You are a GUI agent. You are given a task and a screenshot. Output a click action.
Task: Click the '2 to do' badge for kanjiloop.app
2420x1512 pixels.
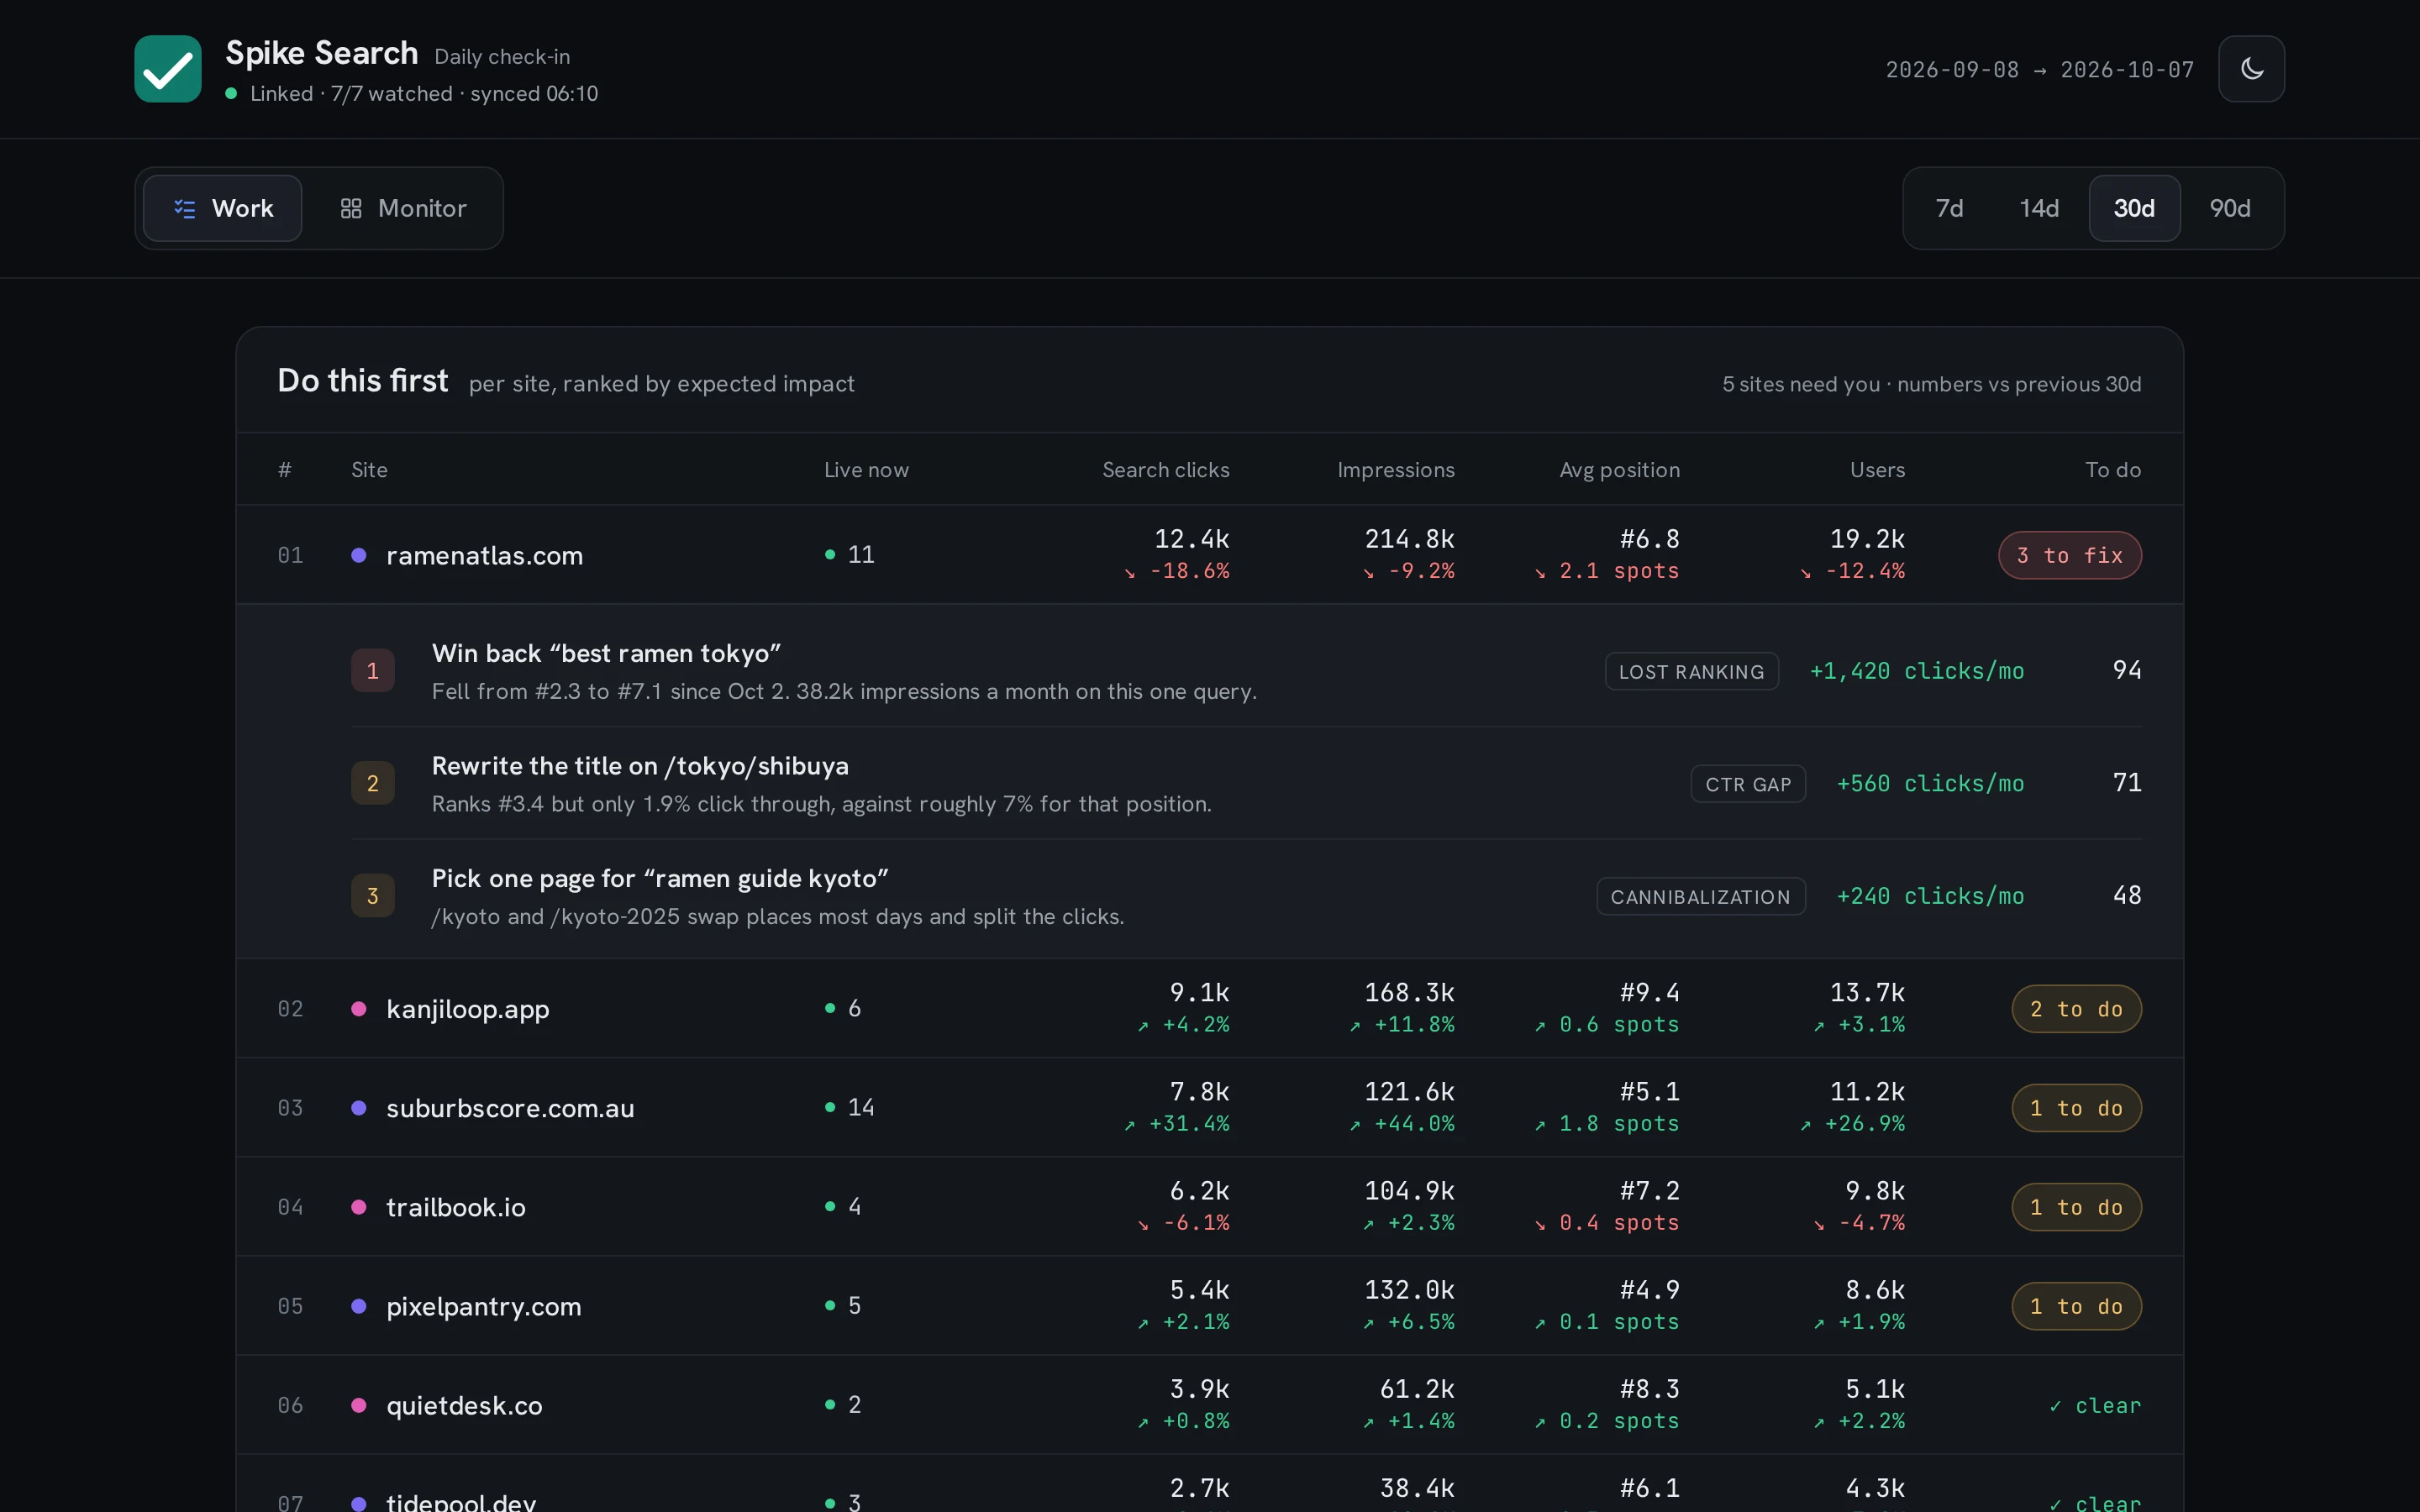click(x=2076, y=1009)
